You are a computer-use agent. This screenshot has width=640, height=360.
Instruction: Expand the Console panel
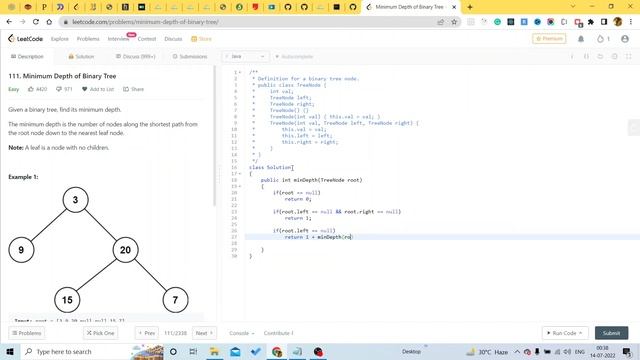point(242,333)
